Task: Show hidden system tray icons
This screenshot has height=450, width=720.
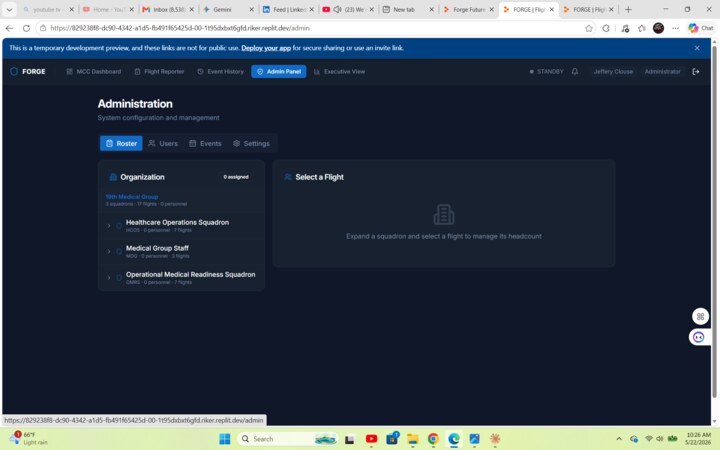Action: (619, 439)
